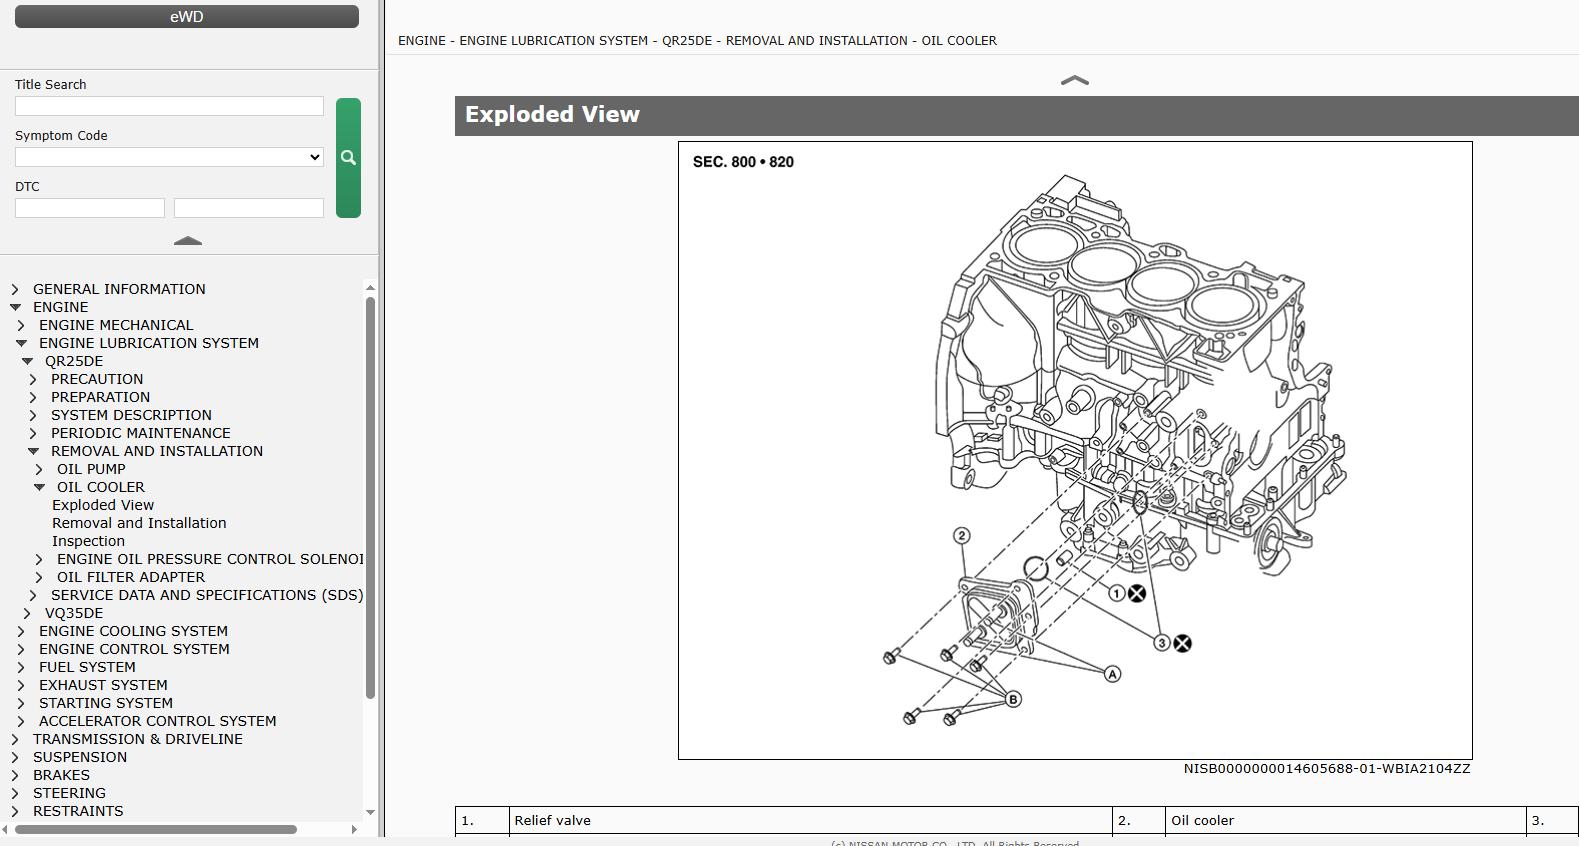The width and height of the screenshot is (1579, 846).
Task: Collapse ENGINE LUBRICATION SYSTEM node
Action: point(21,343)
